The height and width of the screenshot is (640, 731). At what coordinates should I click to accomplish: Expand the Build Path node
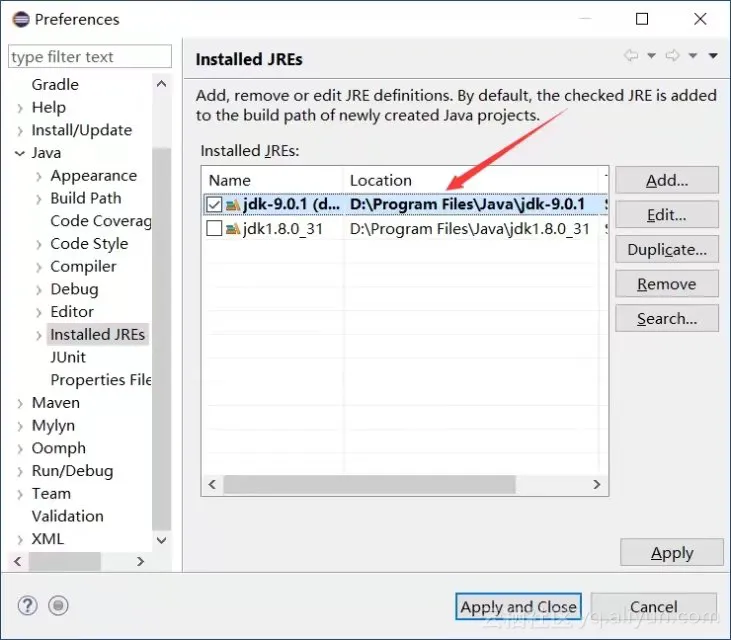(x=39, y=200)
